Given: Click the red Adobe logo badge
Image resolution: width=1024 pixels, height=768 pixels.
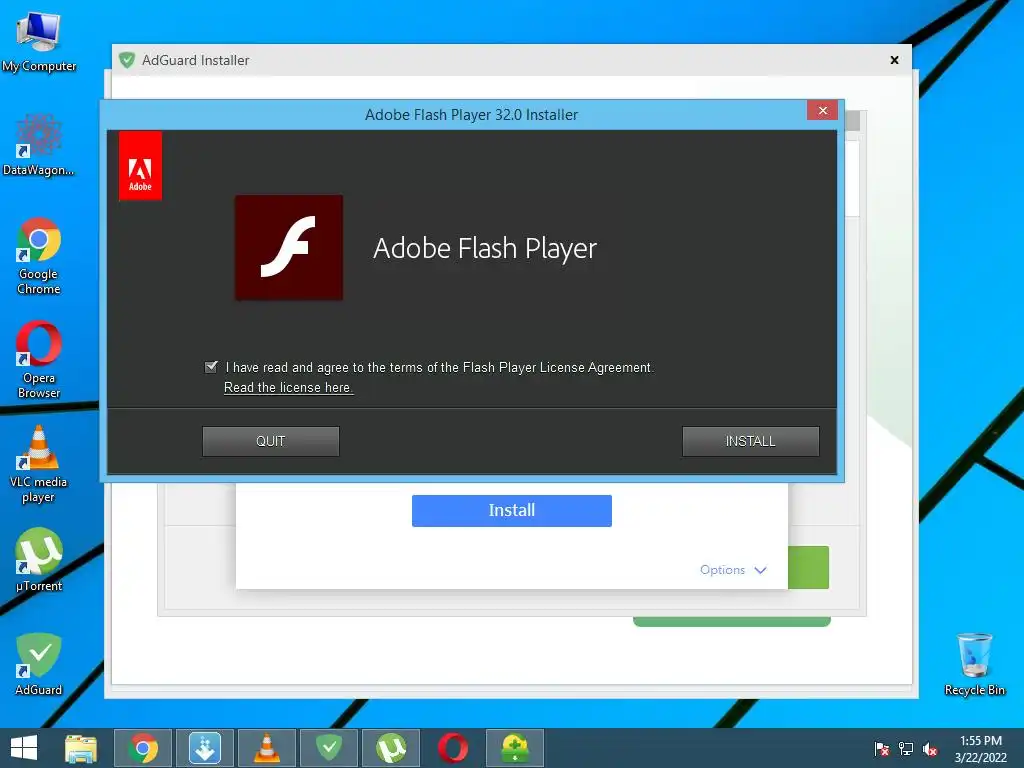Looking at the screenshot, I should click(140, 166).
